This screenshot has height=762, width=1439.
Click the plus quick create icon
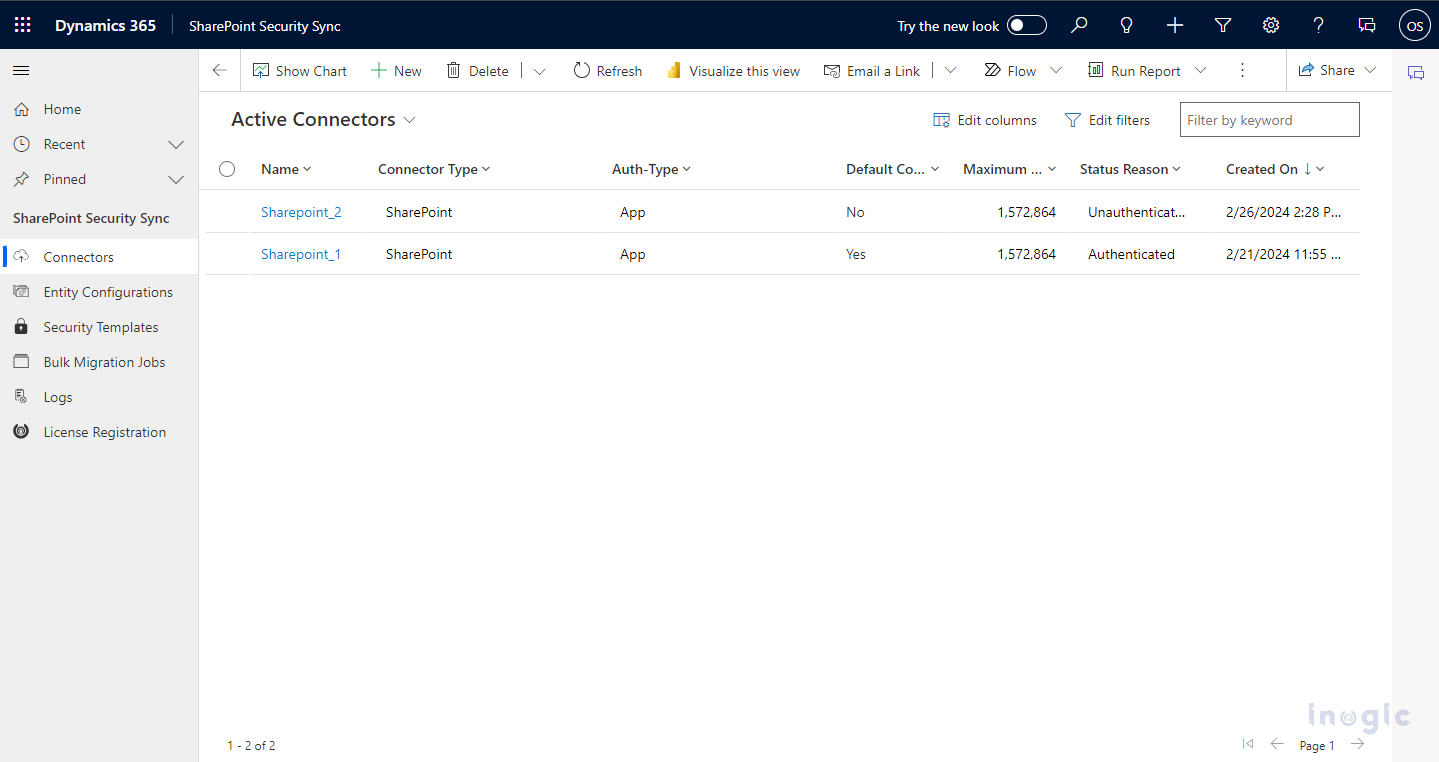pos(1175,25)
